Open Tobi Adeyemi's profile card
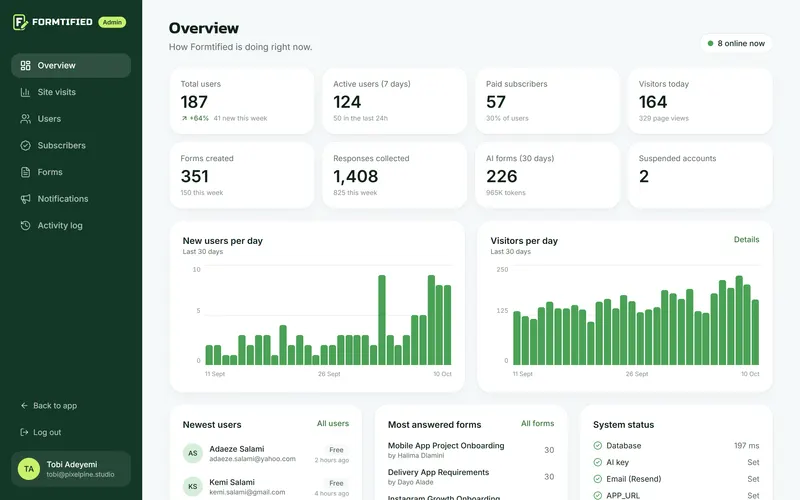 click(x=71, y=469)
